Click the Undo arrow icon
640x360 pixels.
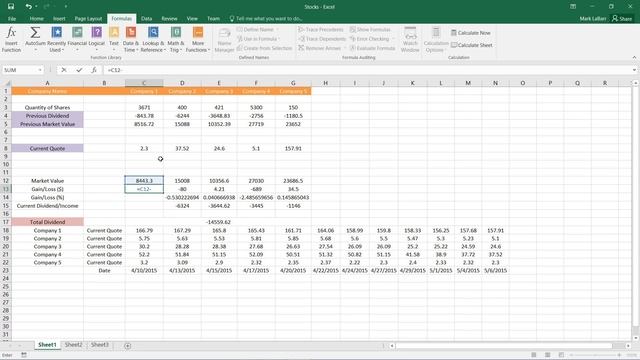click(28, 6)
